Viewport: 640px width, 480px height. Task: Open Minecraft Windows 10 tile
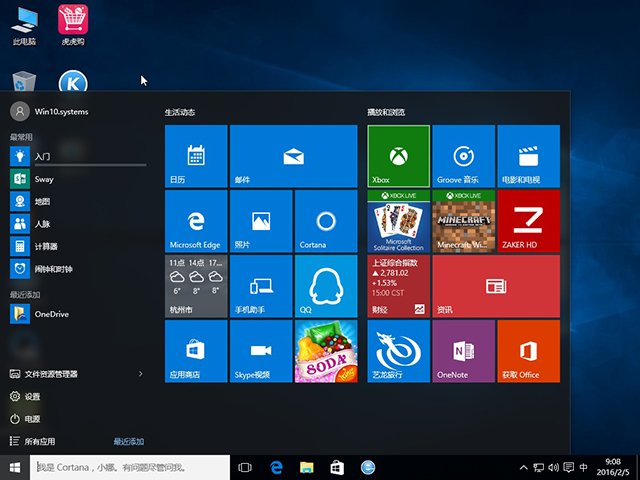[463, 221]
